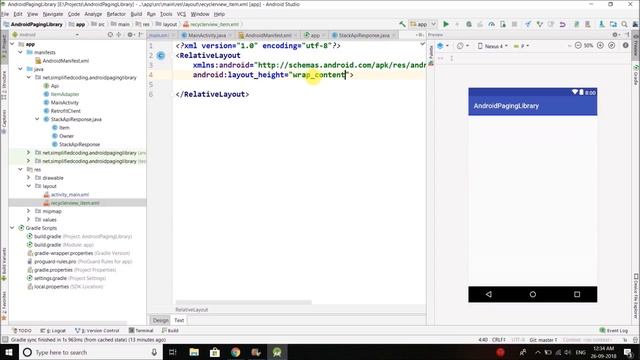This screenshot has height=360, width=640.
Task: Open the app run configuration dropdown
Action: (x=424, y=24)
